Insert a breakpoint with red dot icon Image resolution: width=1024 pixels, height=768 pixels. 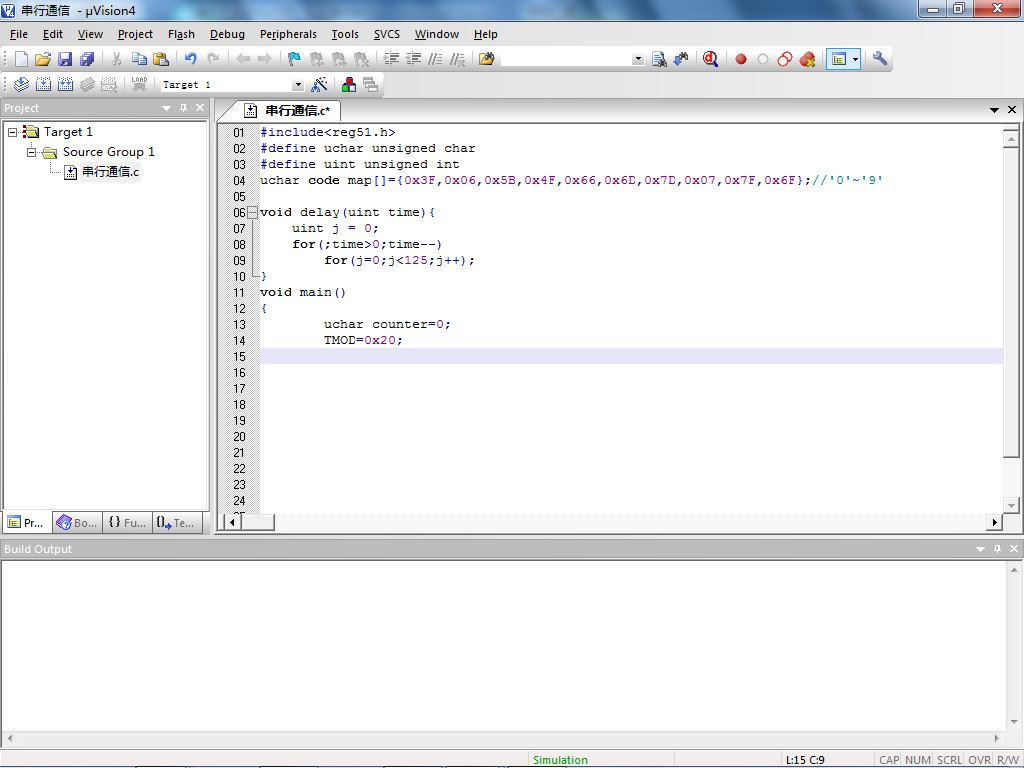pos(741,59)
